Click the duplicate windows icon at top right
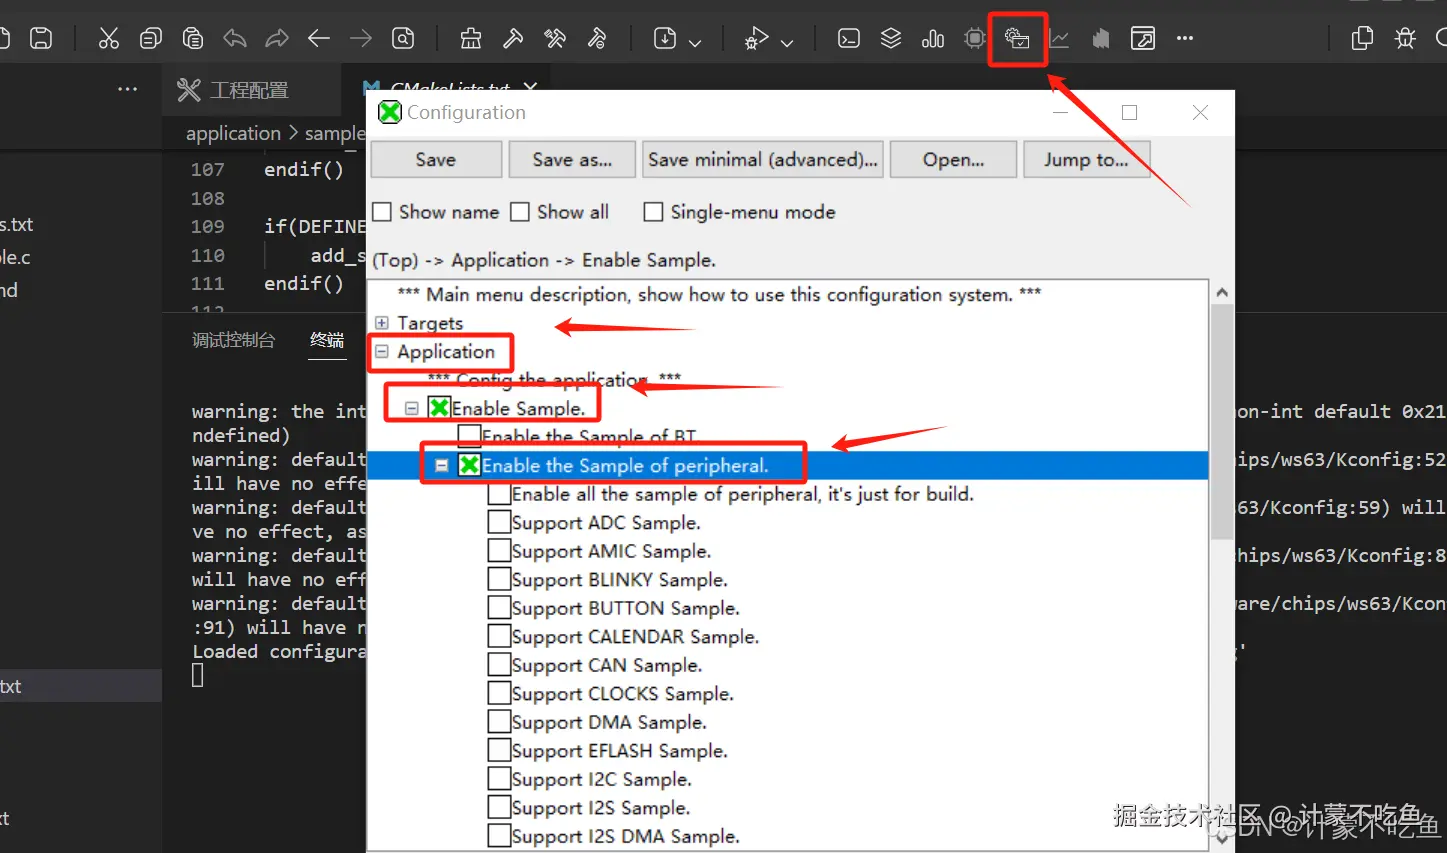Image resolution: width=1447 pixels, height=853 pixels. tap(1362, 38)
